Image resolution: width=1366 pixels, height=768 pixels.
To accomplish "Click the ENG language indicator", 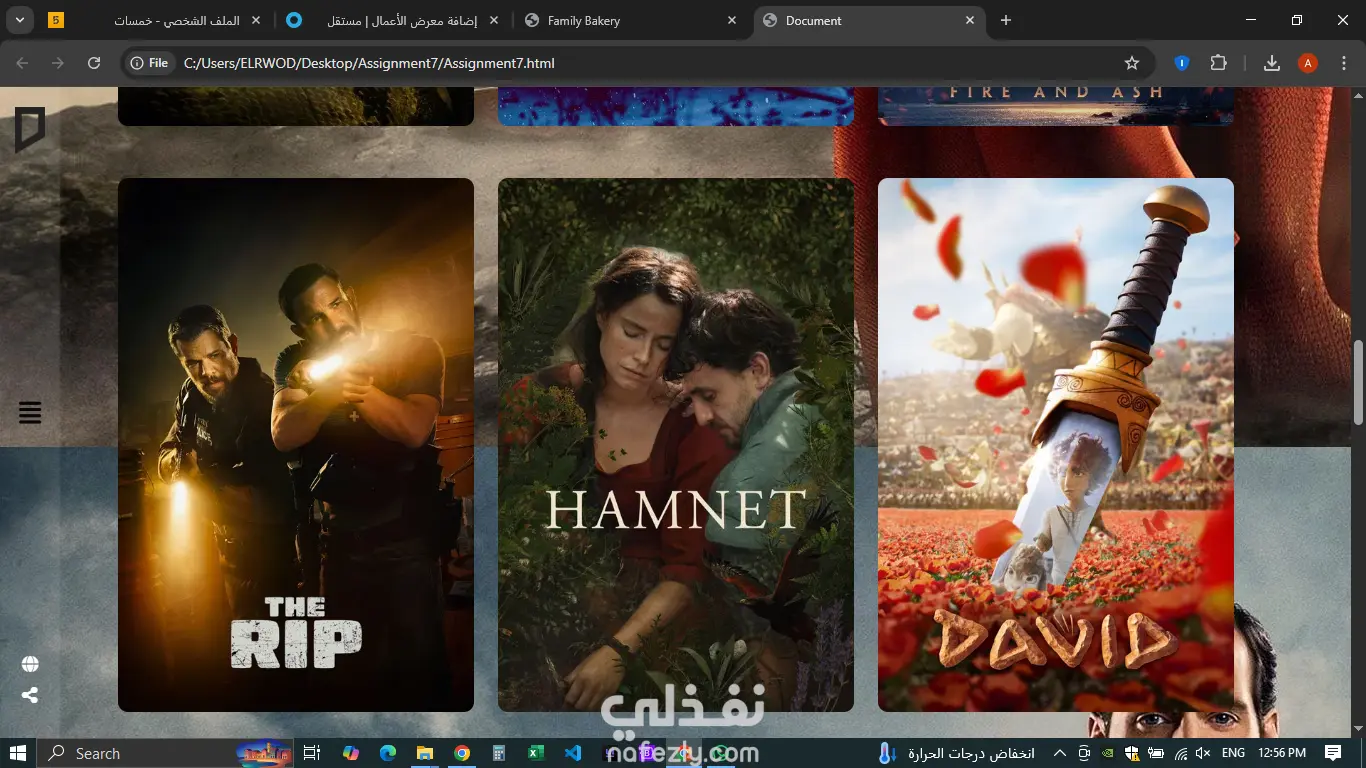I will [1234, 753].
